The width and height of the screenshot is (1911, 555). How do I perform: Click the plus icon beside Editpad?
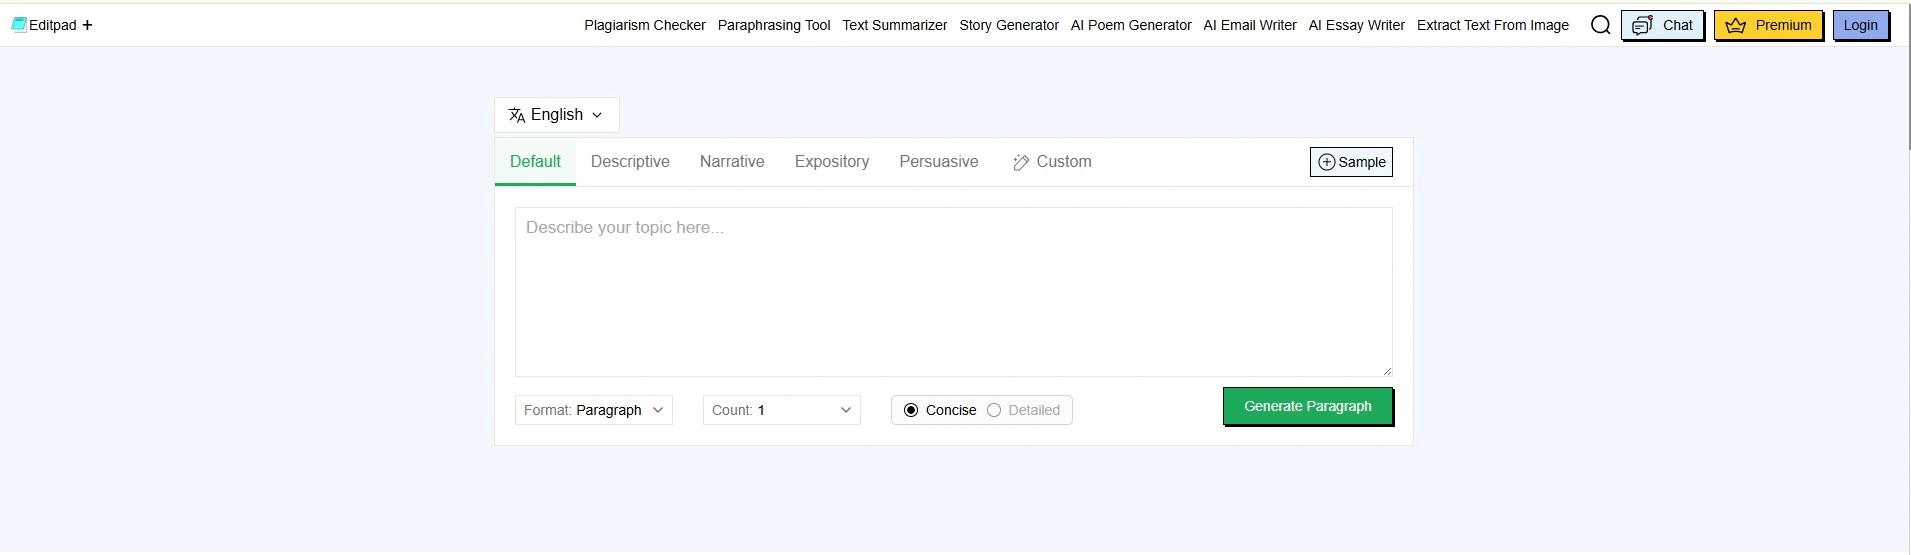[x=87, y=25]
